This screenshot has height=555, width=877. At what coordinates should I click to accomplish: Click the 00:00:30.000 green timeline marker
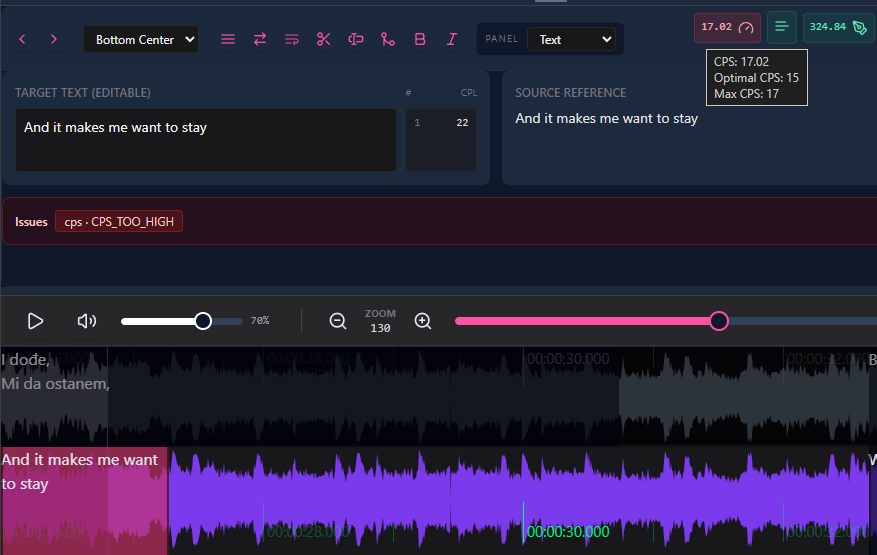coord(568,532)
